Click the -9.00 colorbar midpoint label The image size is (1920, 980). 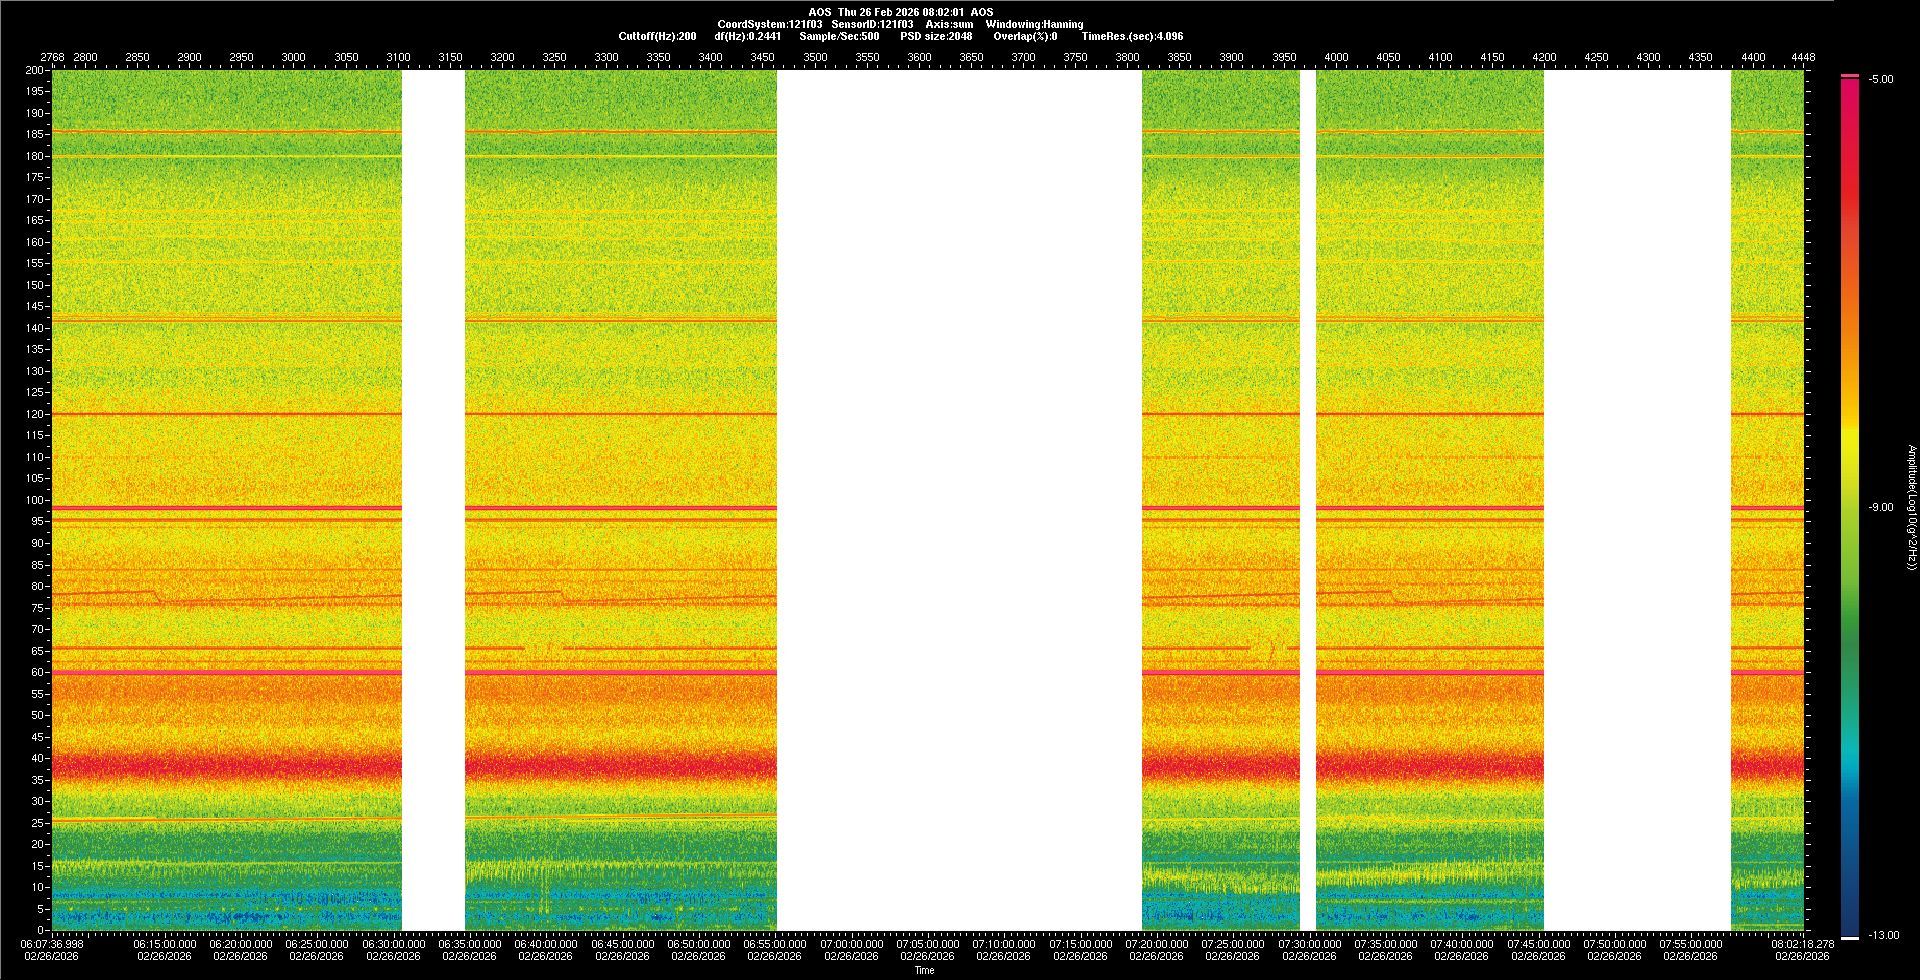tap(1881, 508)
